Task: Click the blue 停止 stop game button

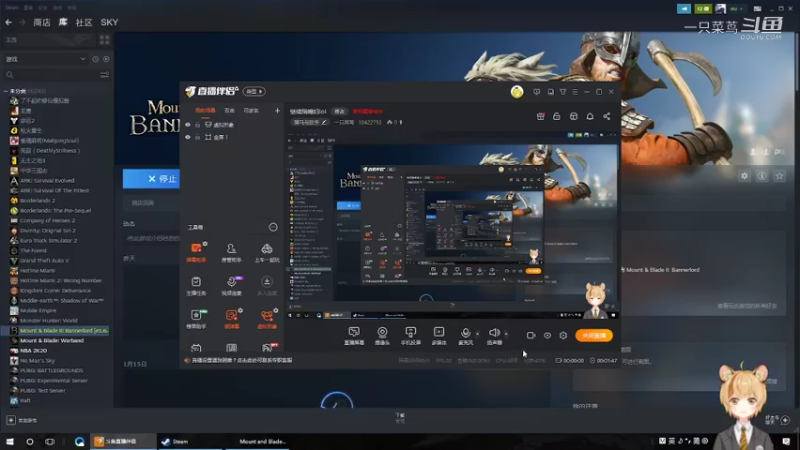Action: point(152,179)
